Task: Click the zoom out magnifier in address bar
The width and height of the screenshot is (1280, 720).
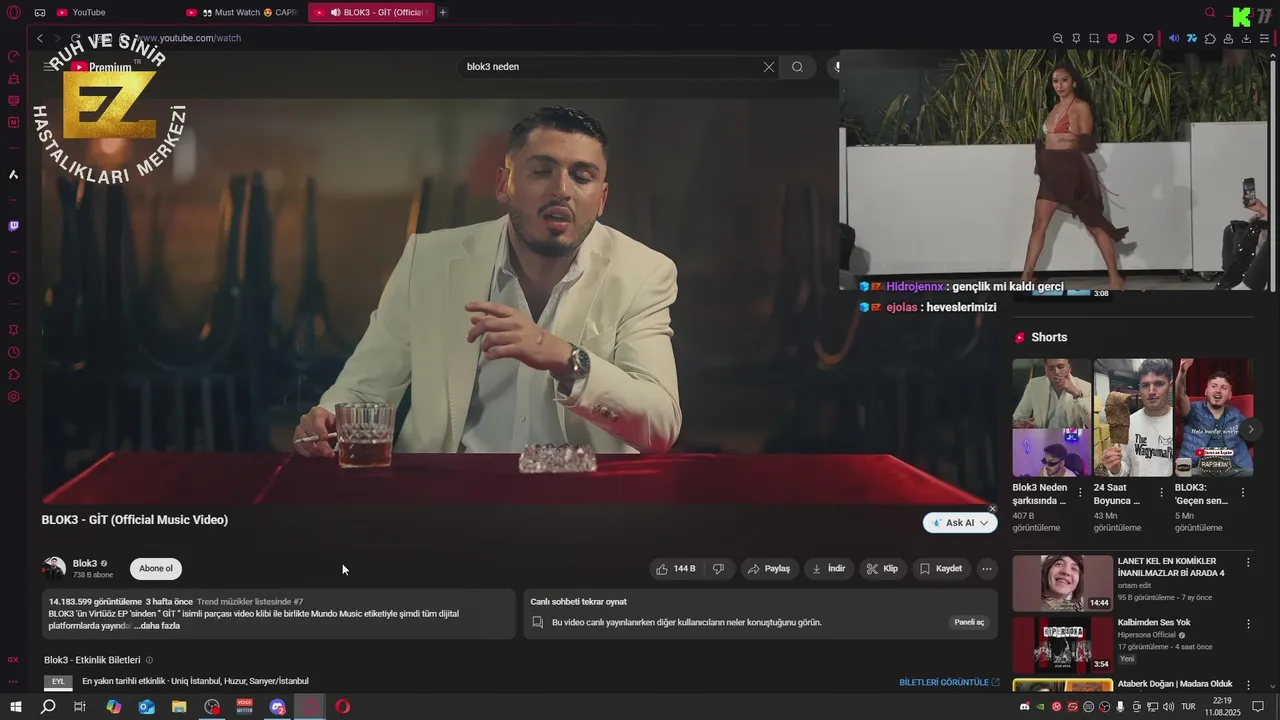Action: 1058,38
